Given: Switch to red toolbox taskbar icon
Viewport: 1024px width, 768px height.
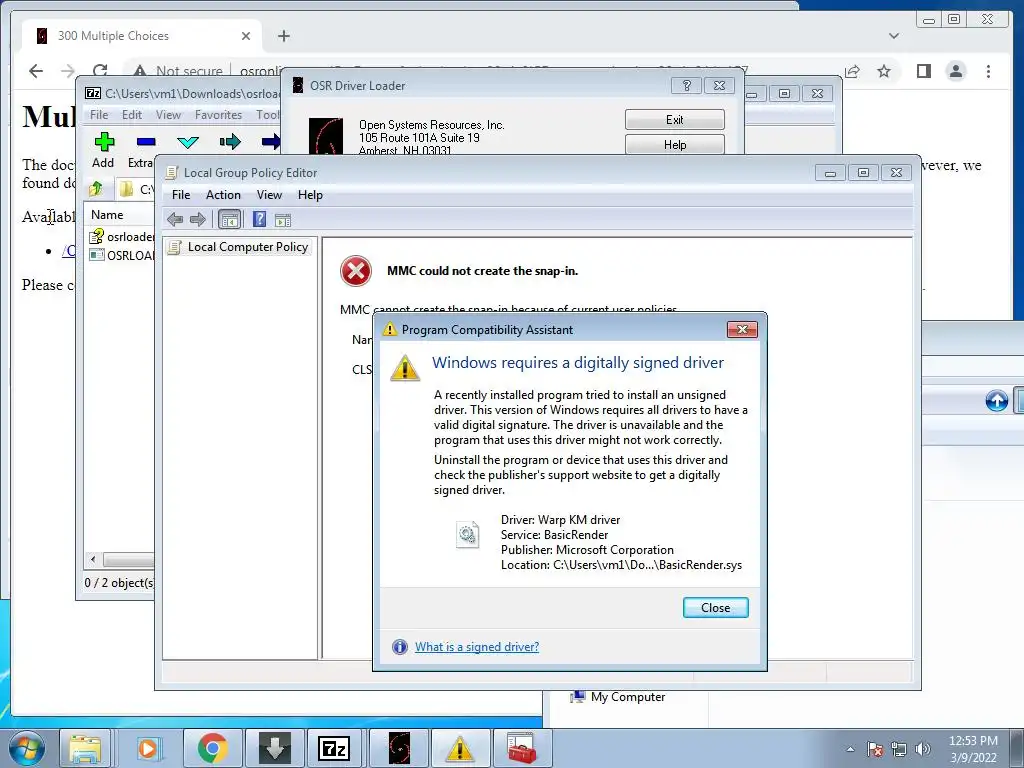Looking at the screenshot, I should tap(522, 748).
